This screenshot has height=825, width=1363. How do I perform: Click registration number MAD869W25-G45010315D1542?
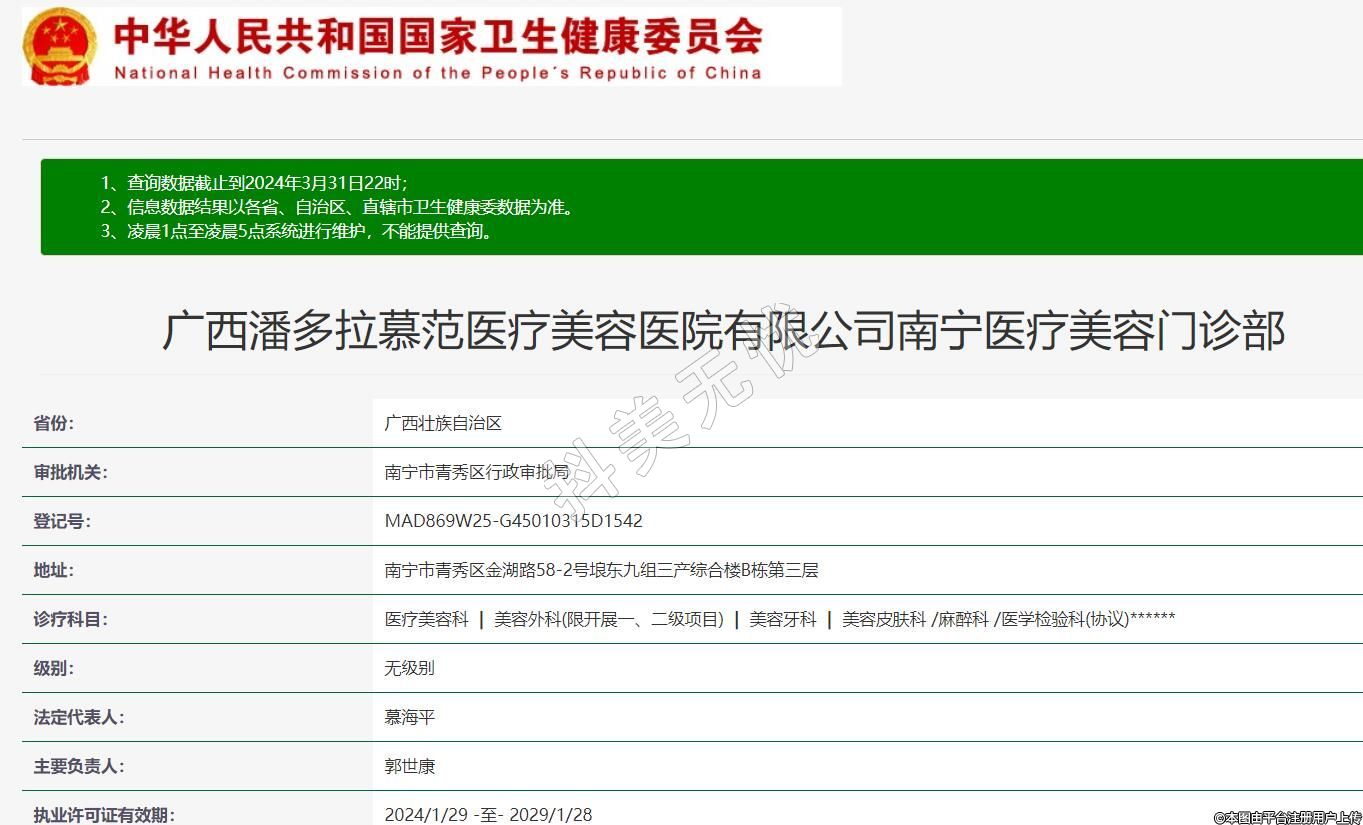coord(513,521)
